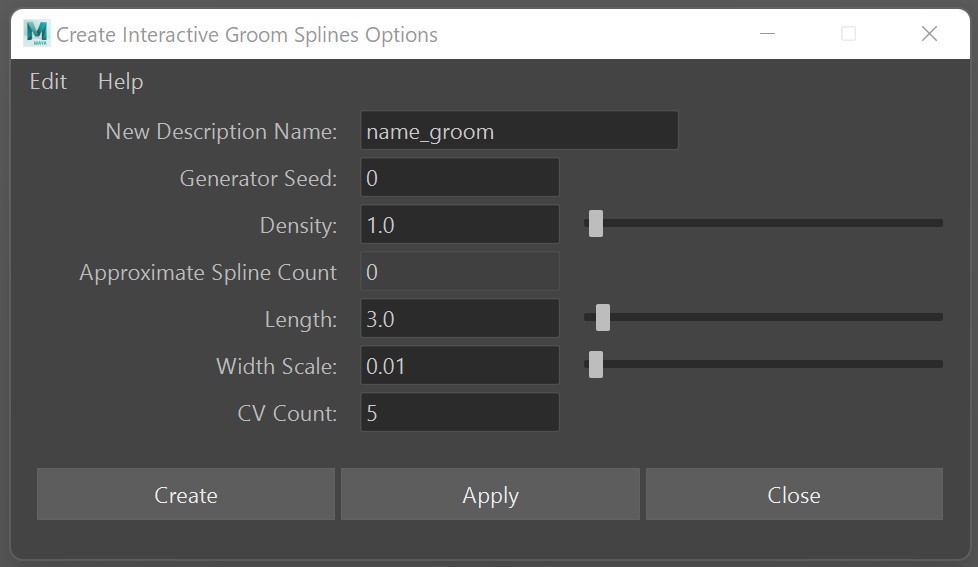Select the Density value field

tap(459, 225)
